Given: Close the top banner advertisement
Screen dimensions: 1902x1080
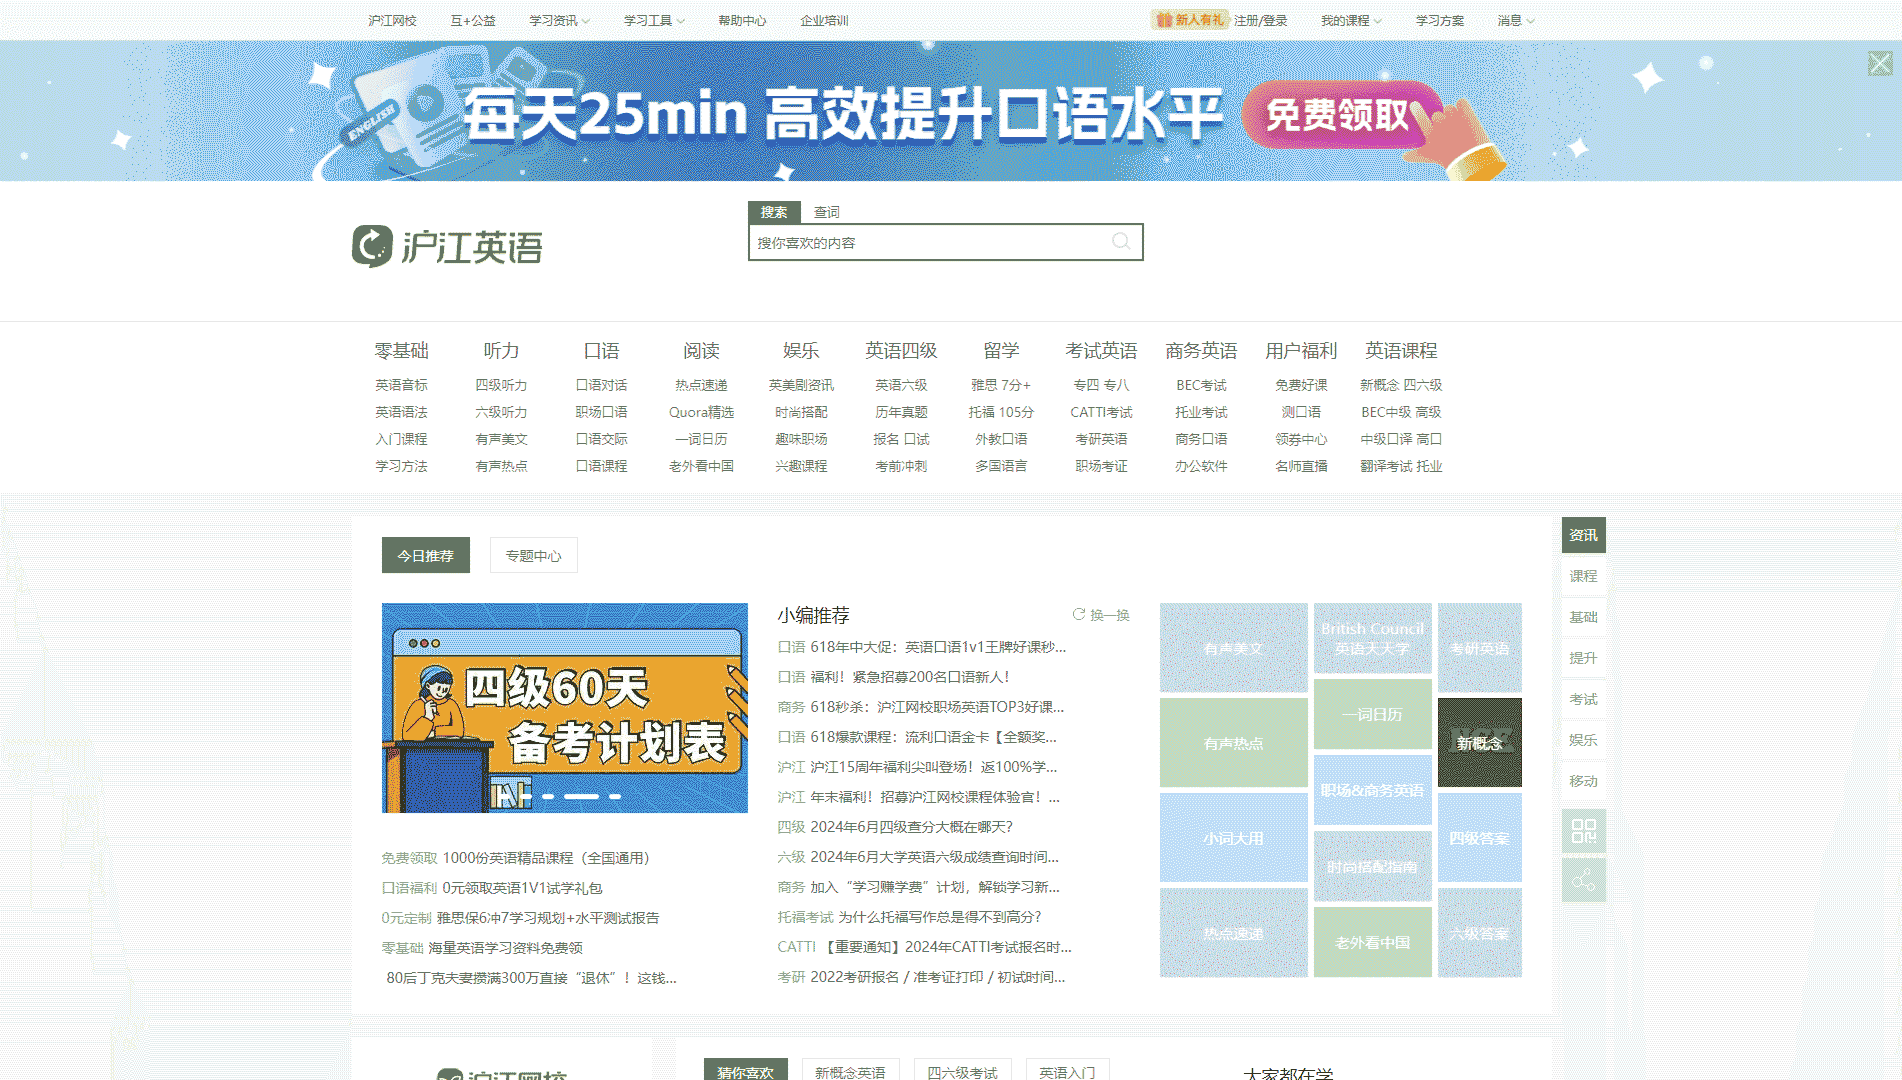Looking at the screenshot, I should (x=1880, y=64).
